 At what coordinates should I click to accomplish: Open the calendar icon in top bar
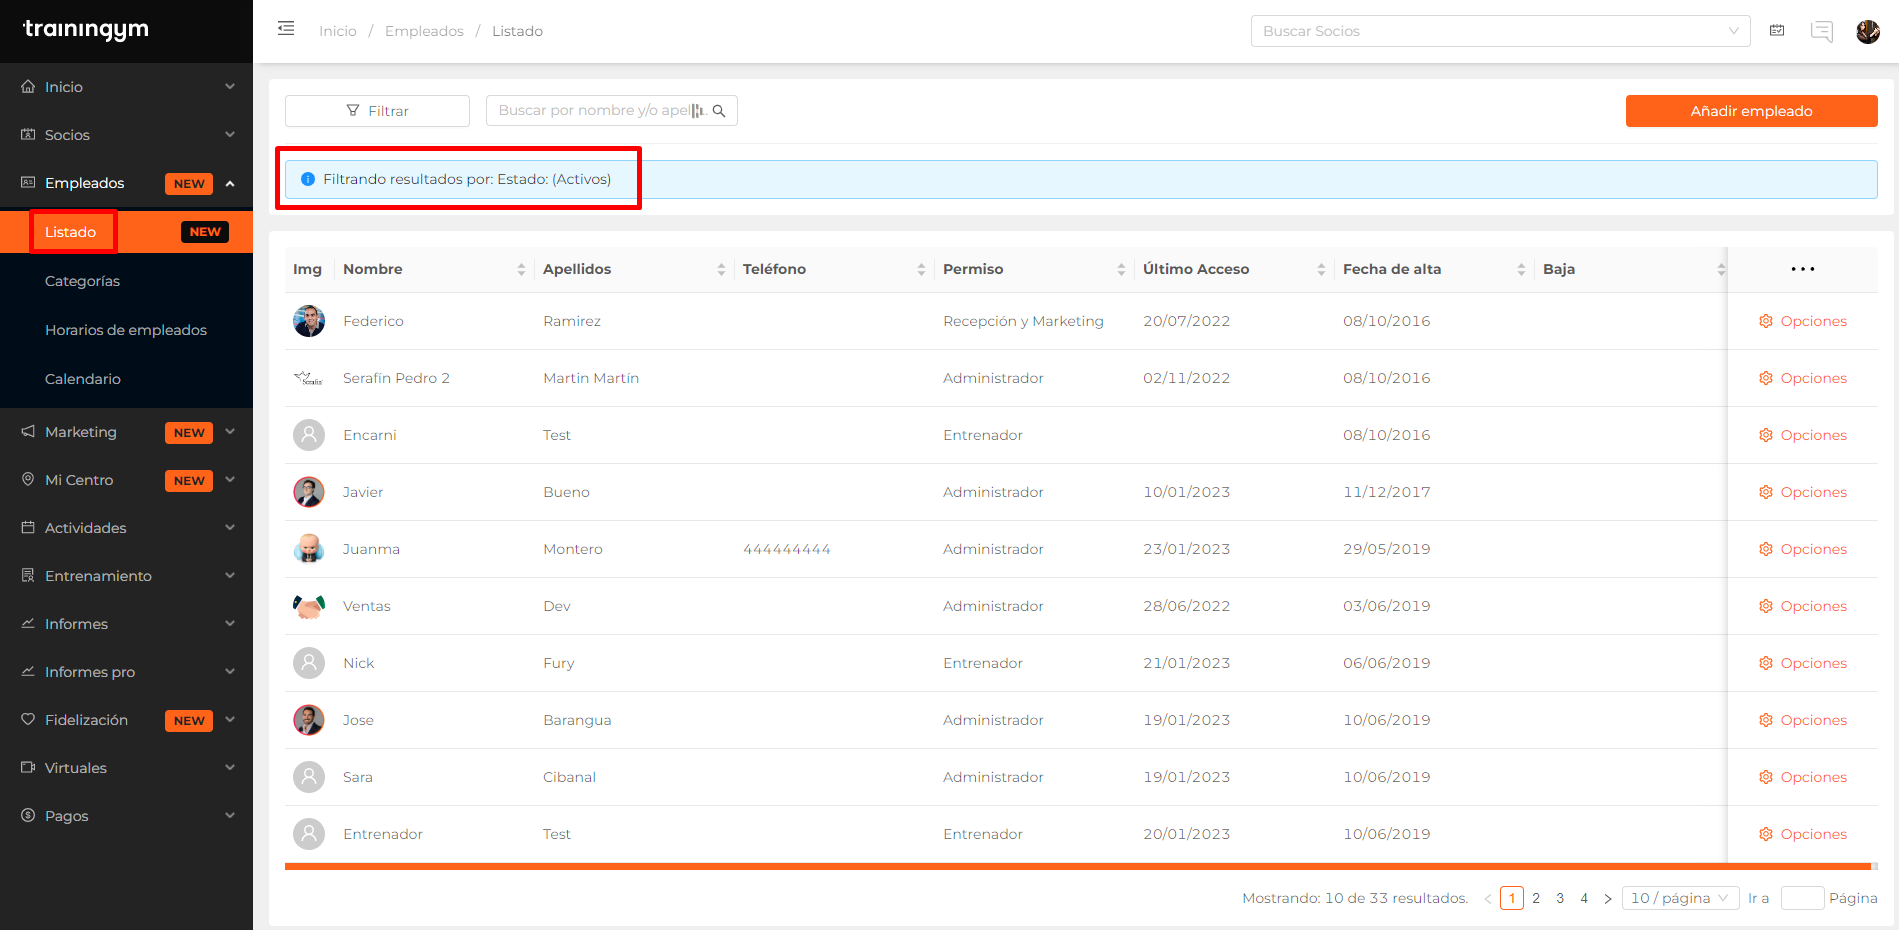tap(1777, 31)
